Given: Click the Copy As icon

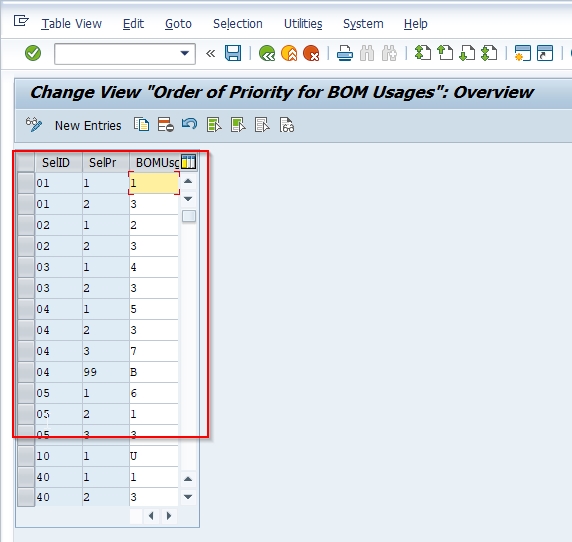Looking at the screenshot, I should [x=142, y=125].
